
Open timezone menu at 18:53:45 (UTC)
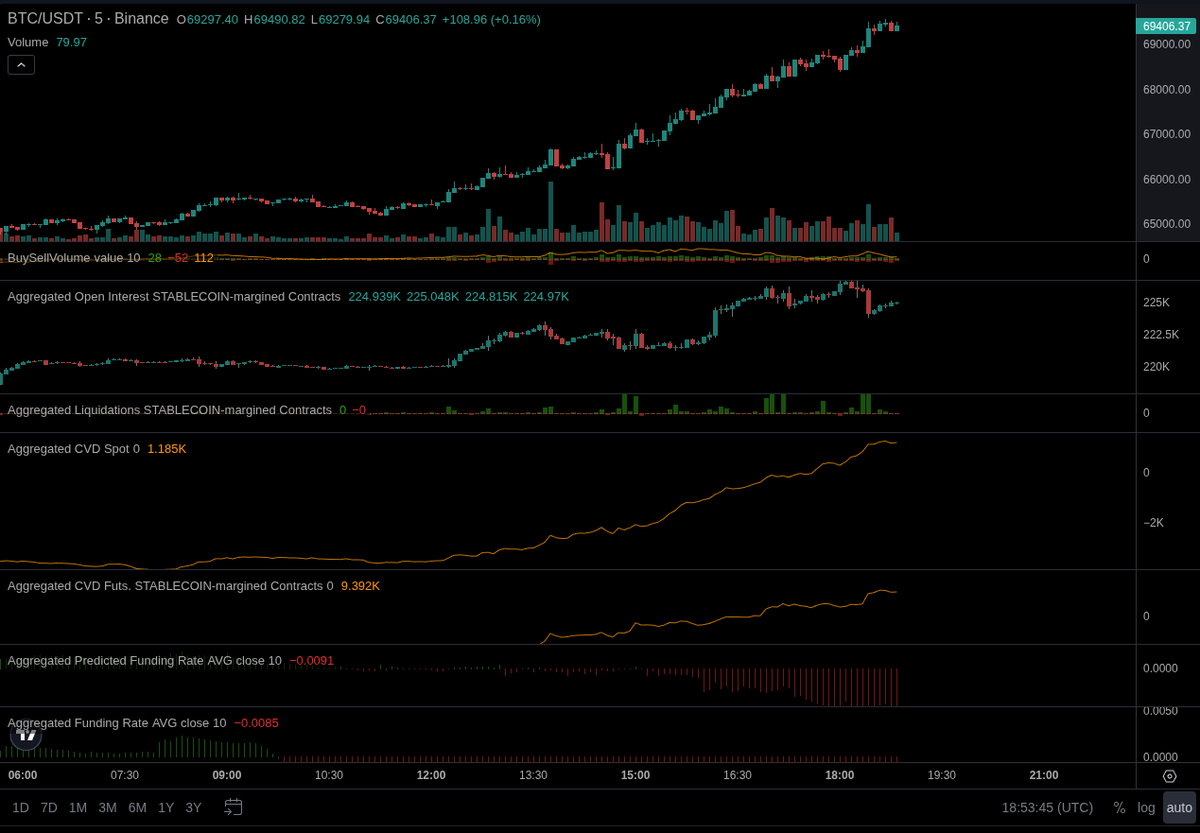1047,808
